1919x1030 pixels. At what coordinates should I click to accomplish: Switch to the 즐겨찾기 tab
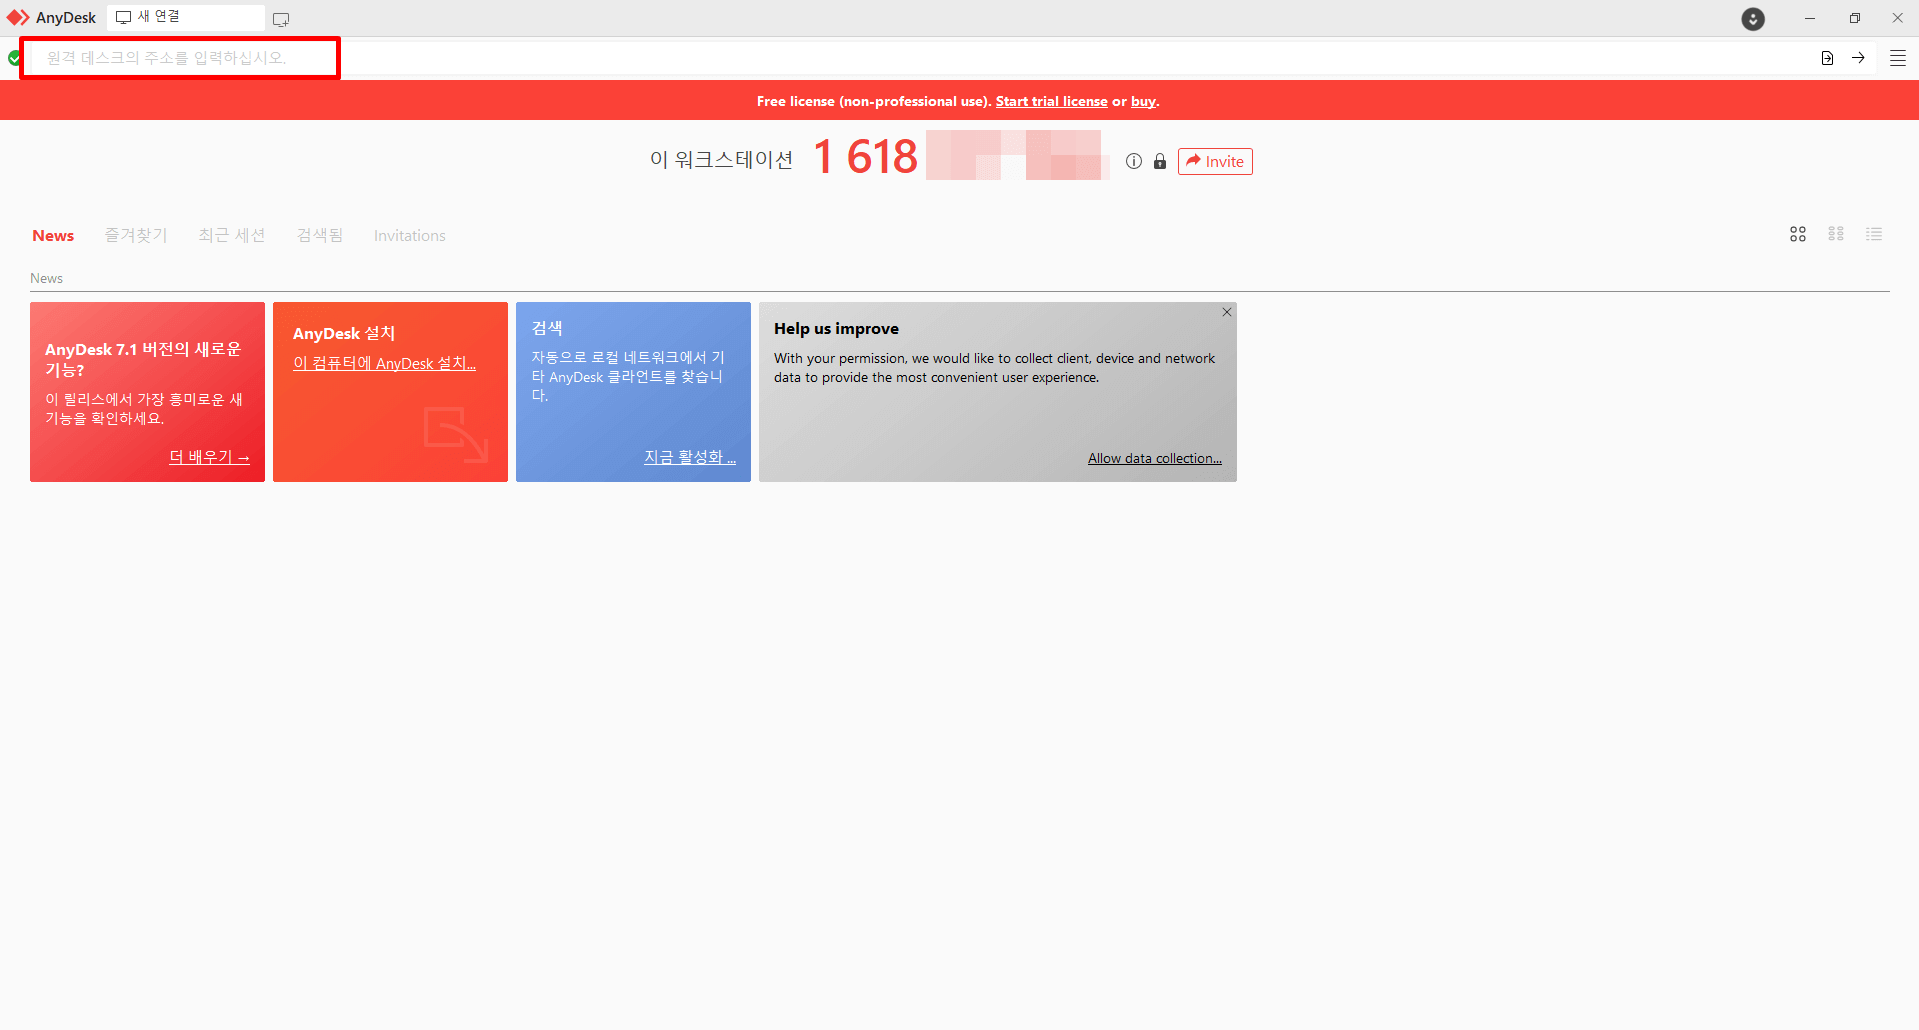tap(136, 236)
